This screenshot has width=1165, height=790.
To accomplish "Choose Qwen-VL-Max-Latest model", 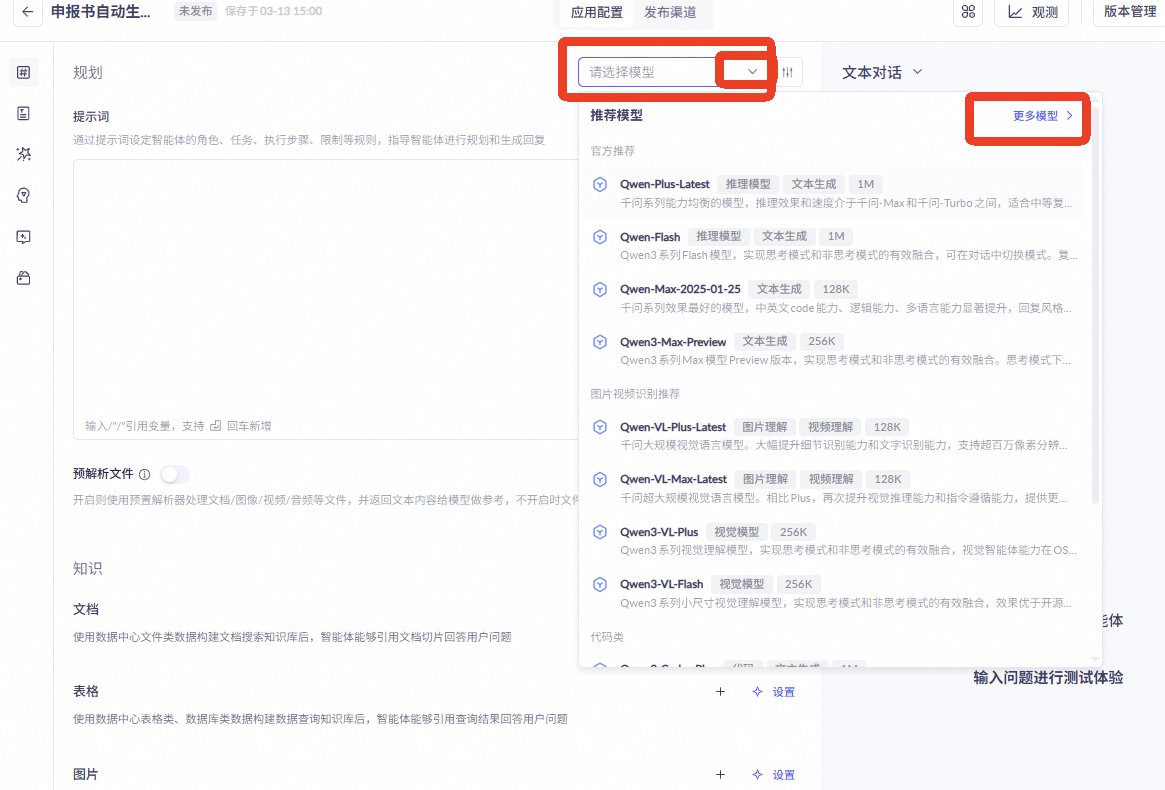I will coord(833,488).
